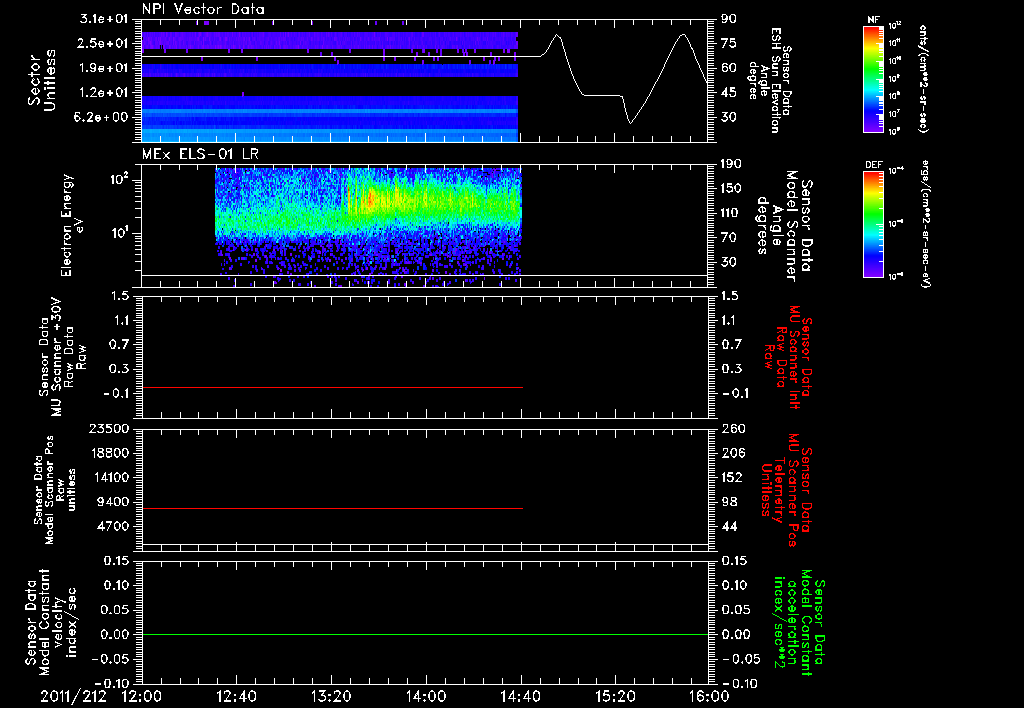1024x708 pixels.
Task: Select the green constant velocity line
Action: (x=425, y=634)
